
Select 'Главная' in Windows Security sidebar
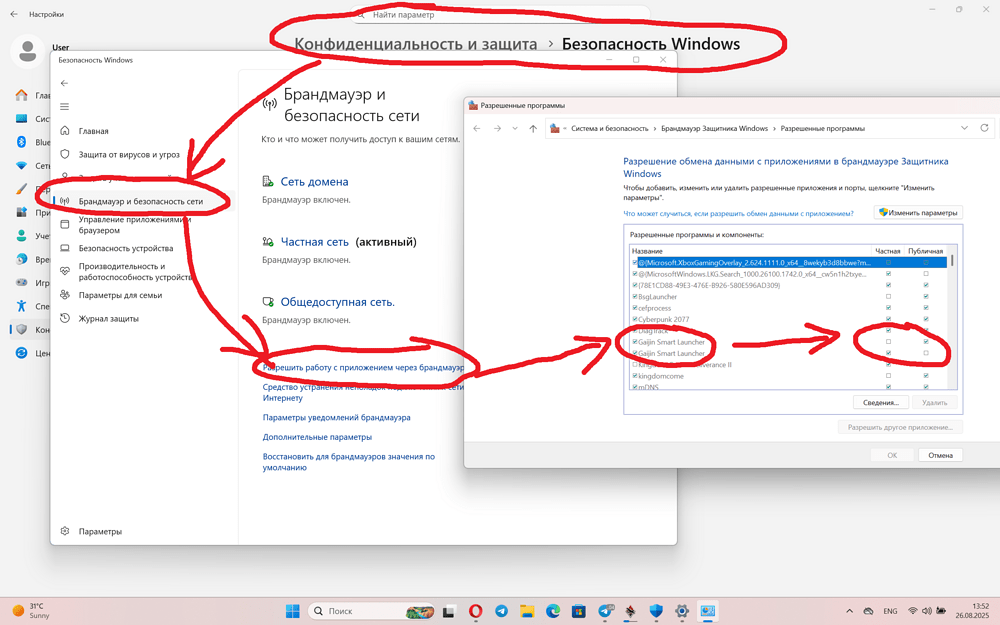(x=93, y=131)
